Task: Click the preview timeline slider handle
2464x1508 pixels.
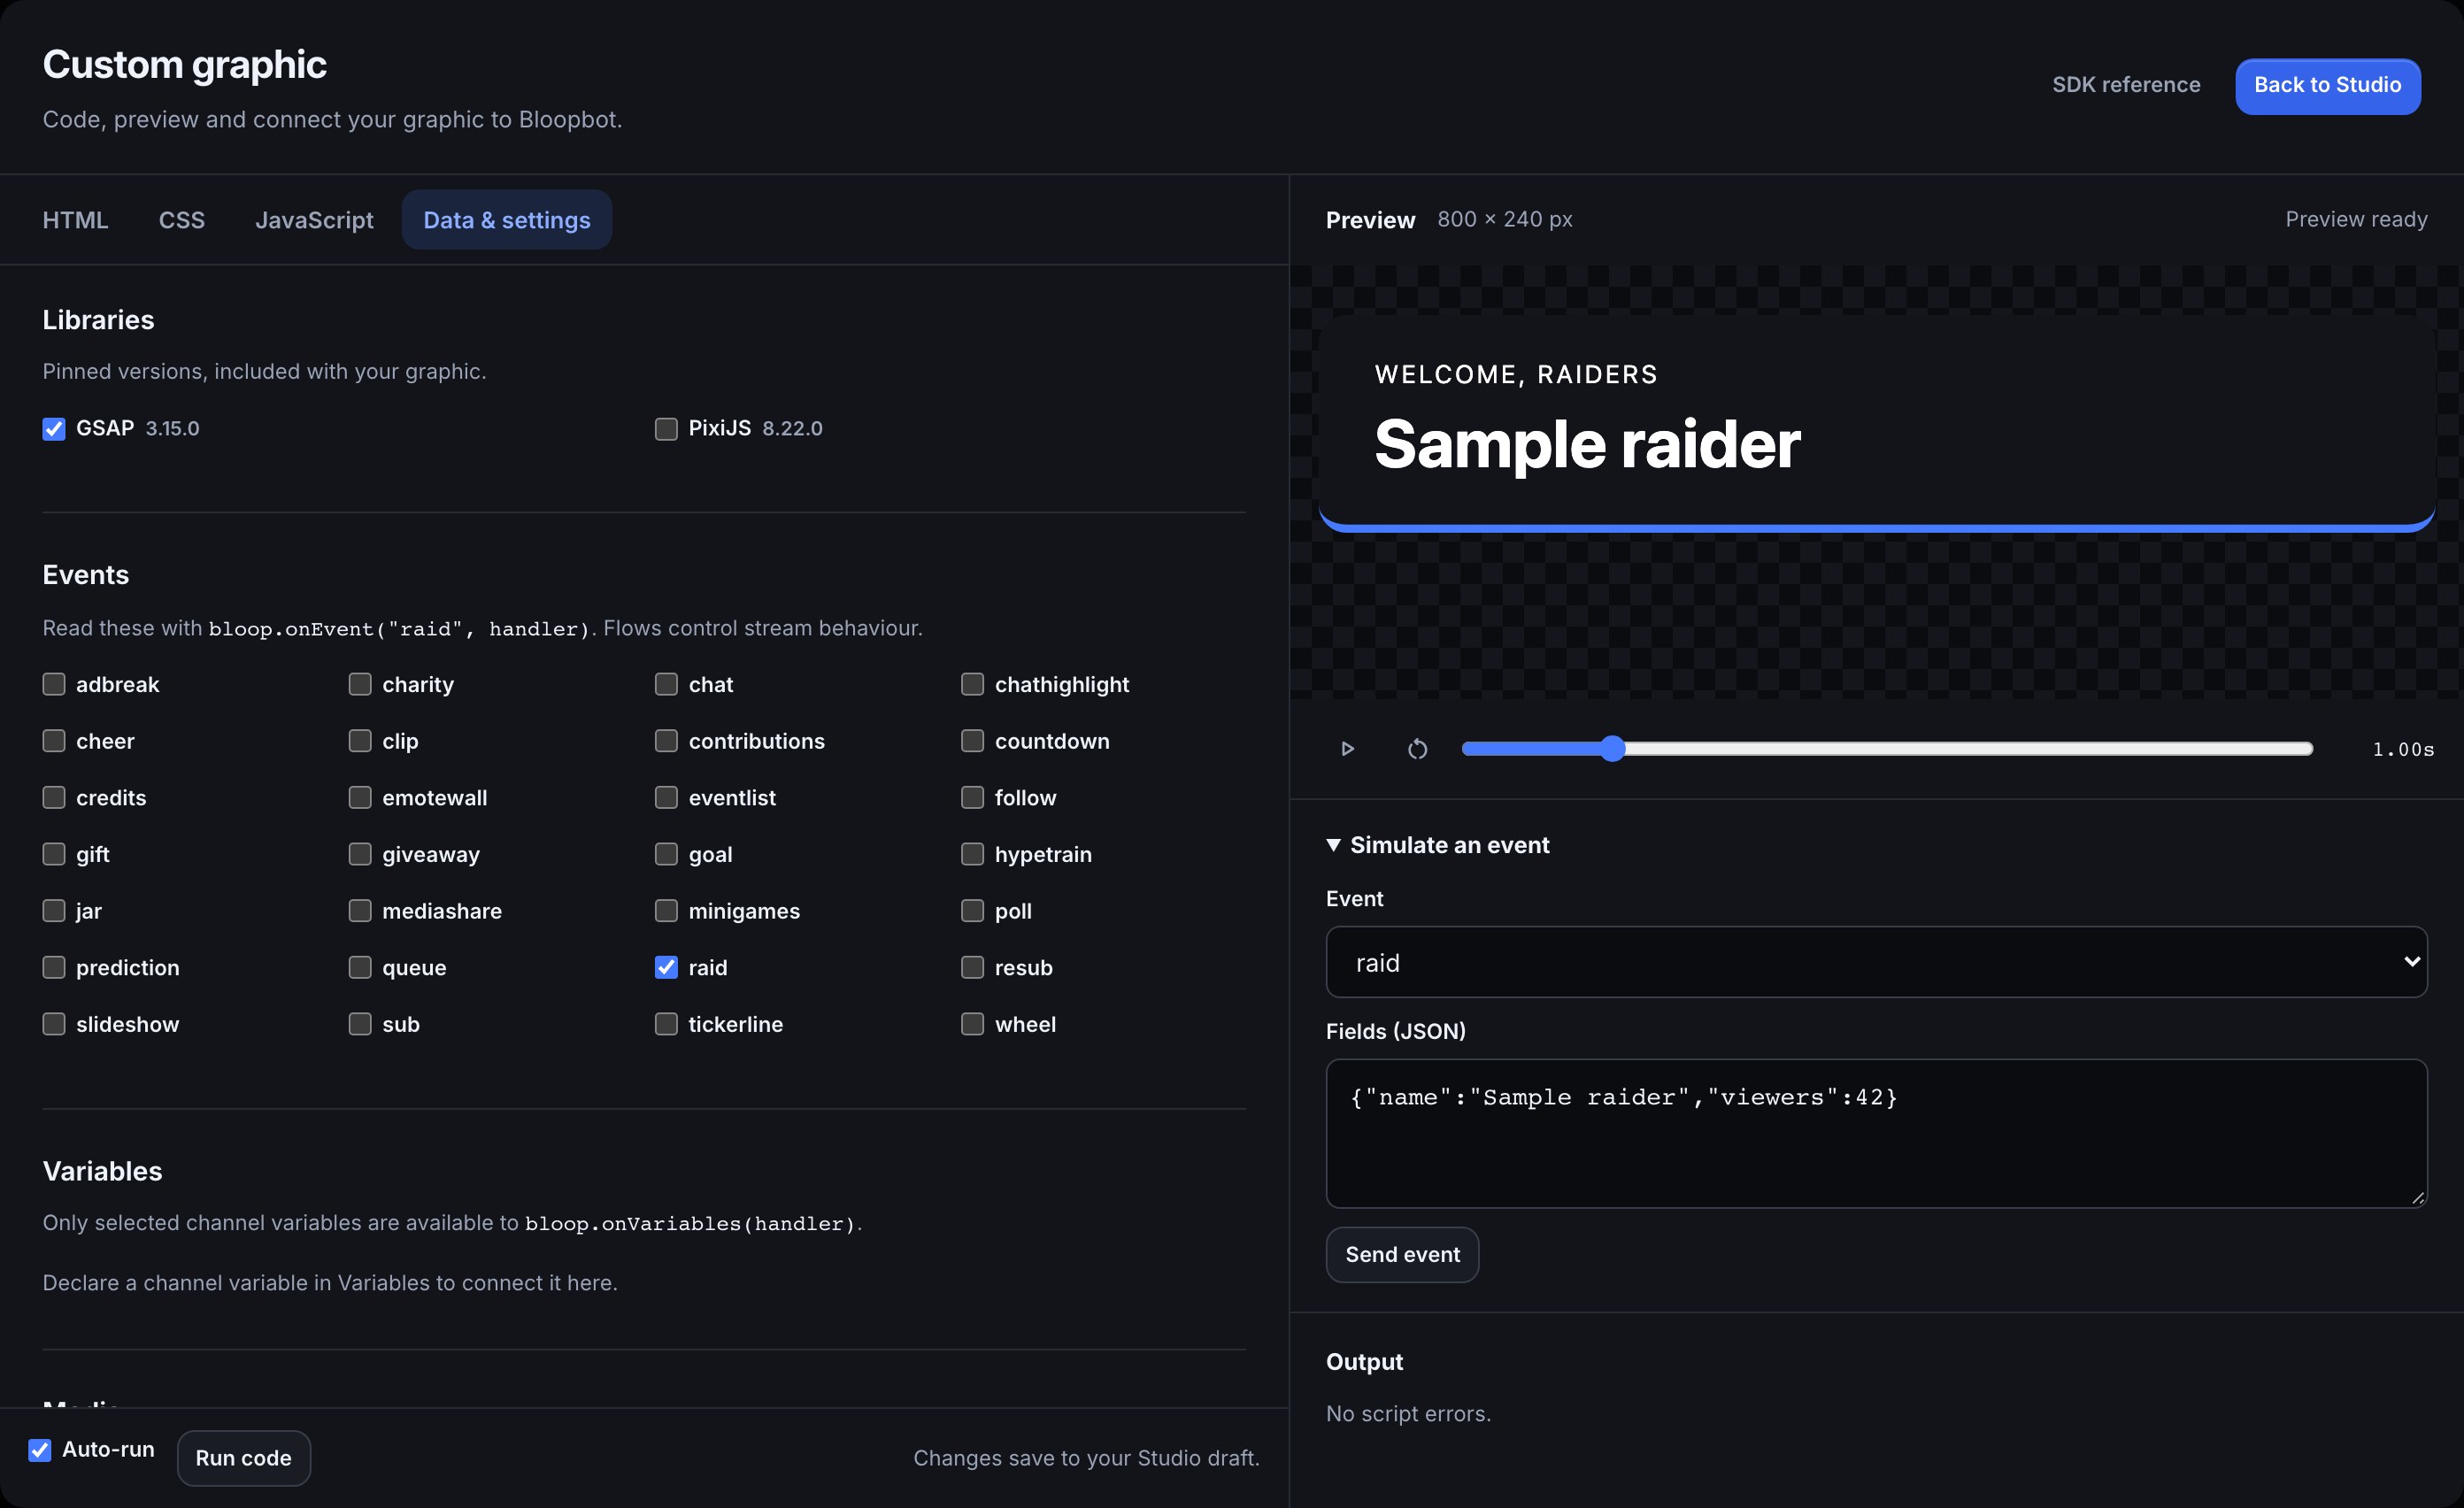Action: [x=1612, y=749]
